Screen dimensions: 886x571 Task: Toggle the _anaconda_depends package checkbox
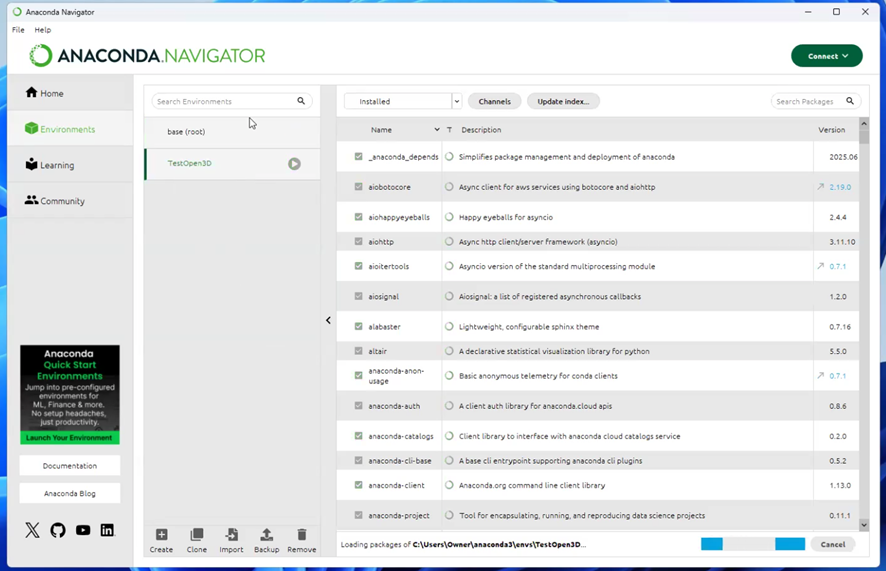(358, 156)
